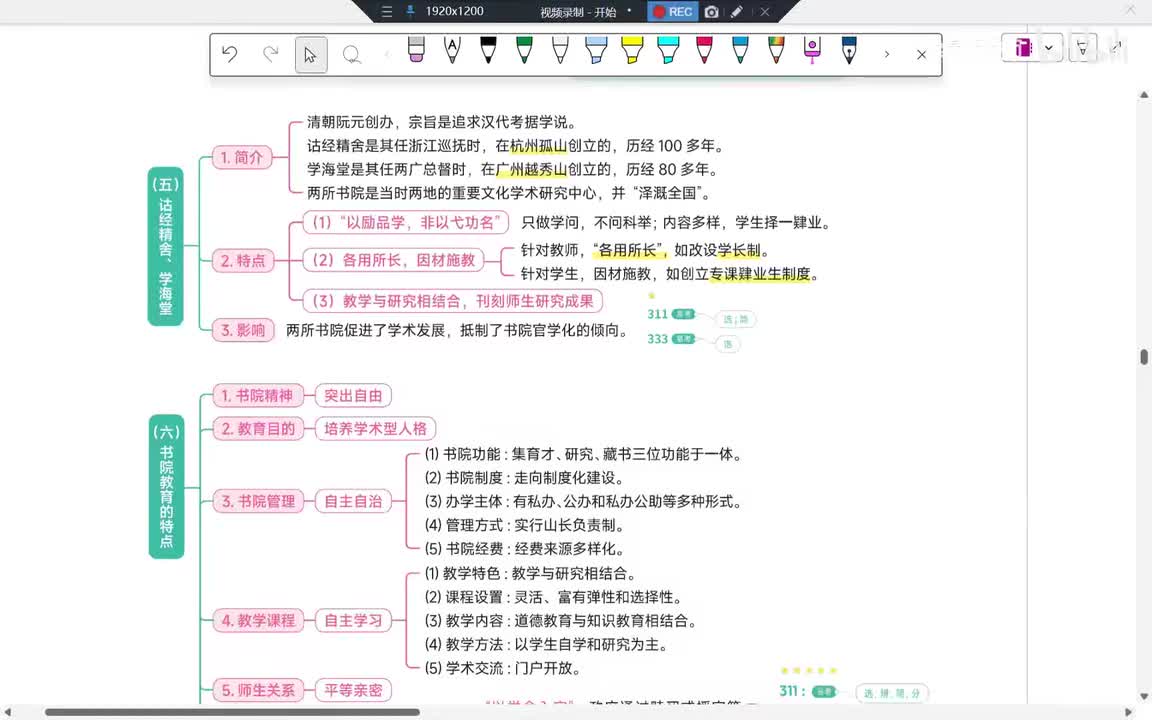
Task: Close the screen recorder bar
Action: tap(764, 12)
